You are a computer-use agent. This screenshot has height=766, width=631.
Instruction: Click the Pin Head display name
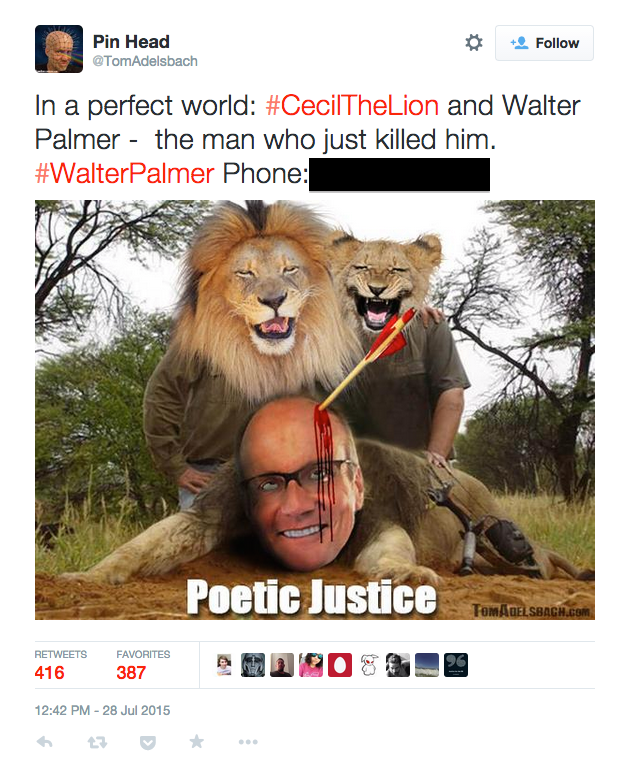(x=131, y=42)
